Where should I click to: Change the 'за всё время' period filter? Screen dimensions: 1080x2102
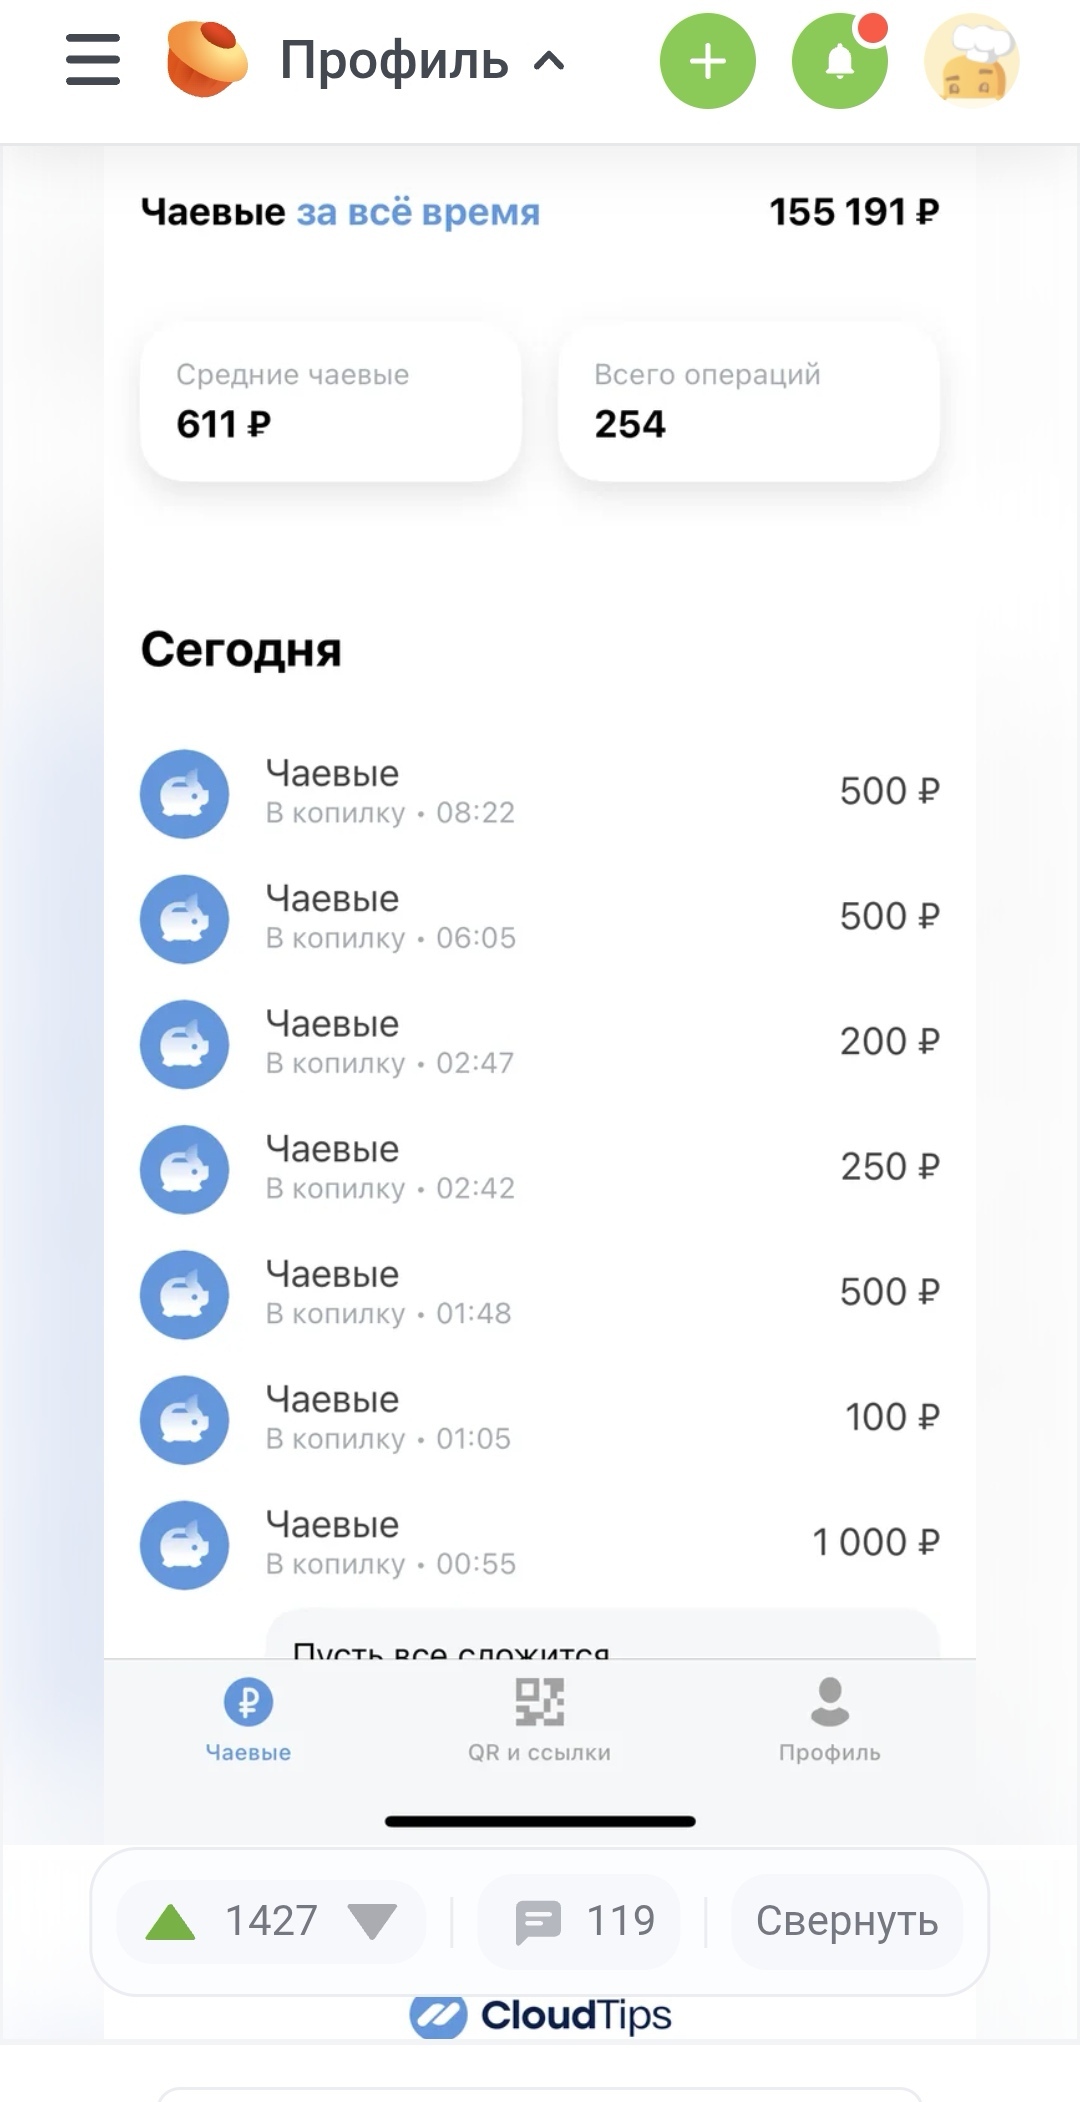(x=417, y=212)
